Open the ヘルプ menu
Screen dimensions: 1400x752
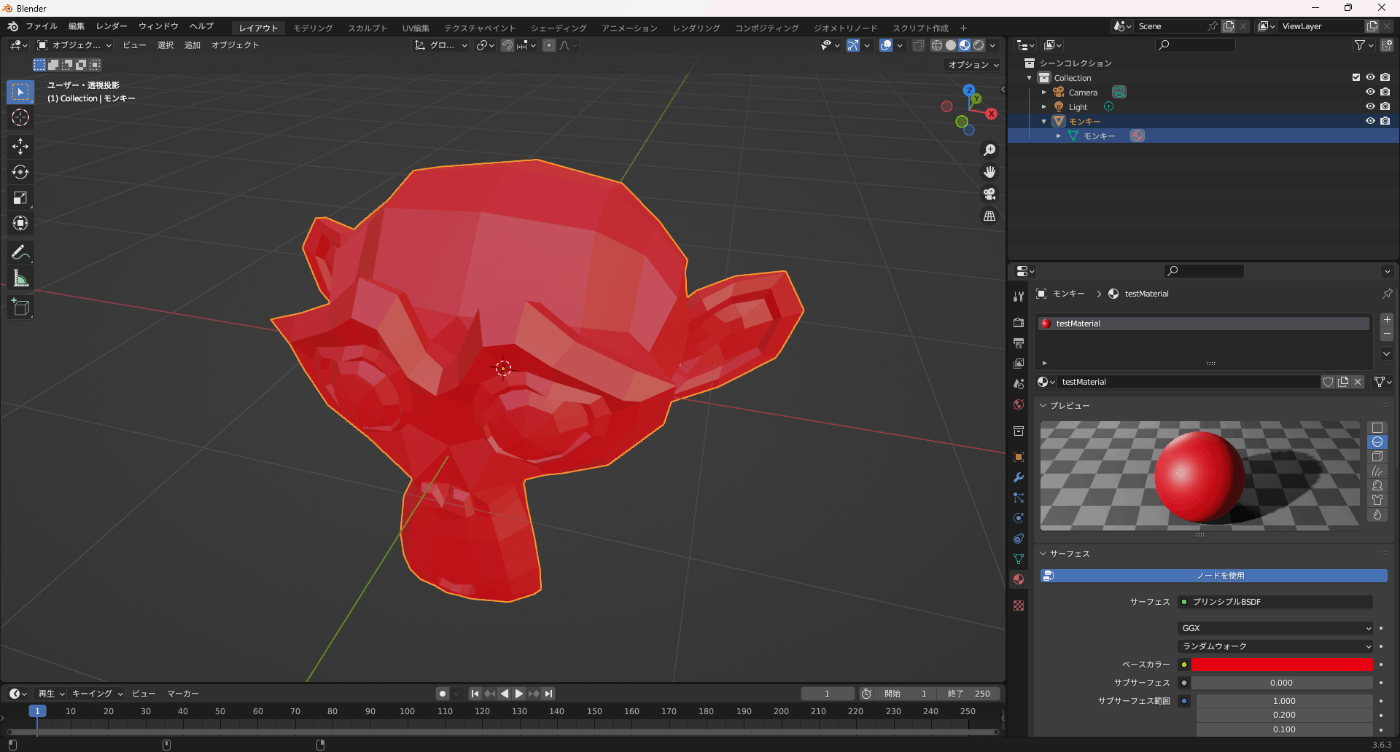click(x=201, y=26)
